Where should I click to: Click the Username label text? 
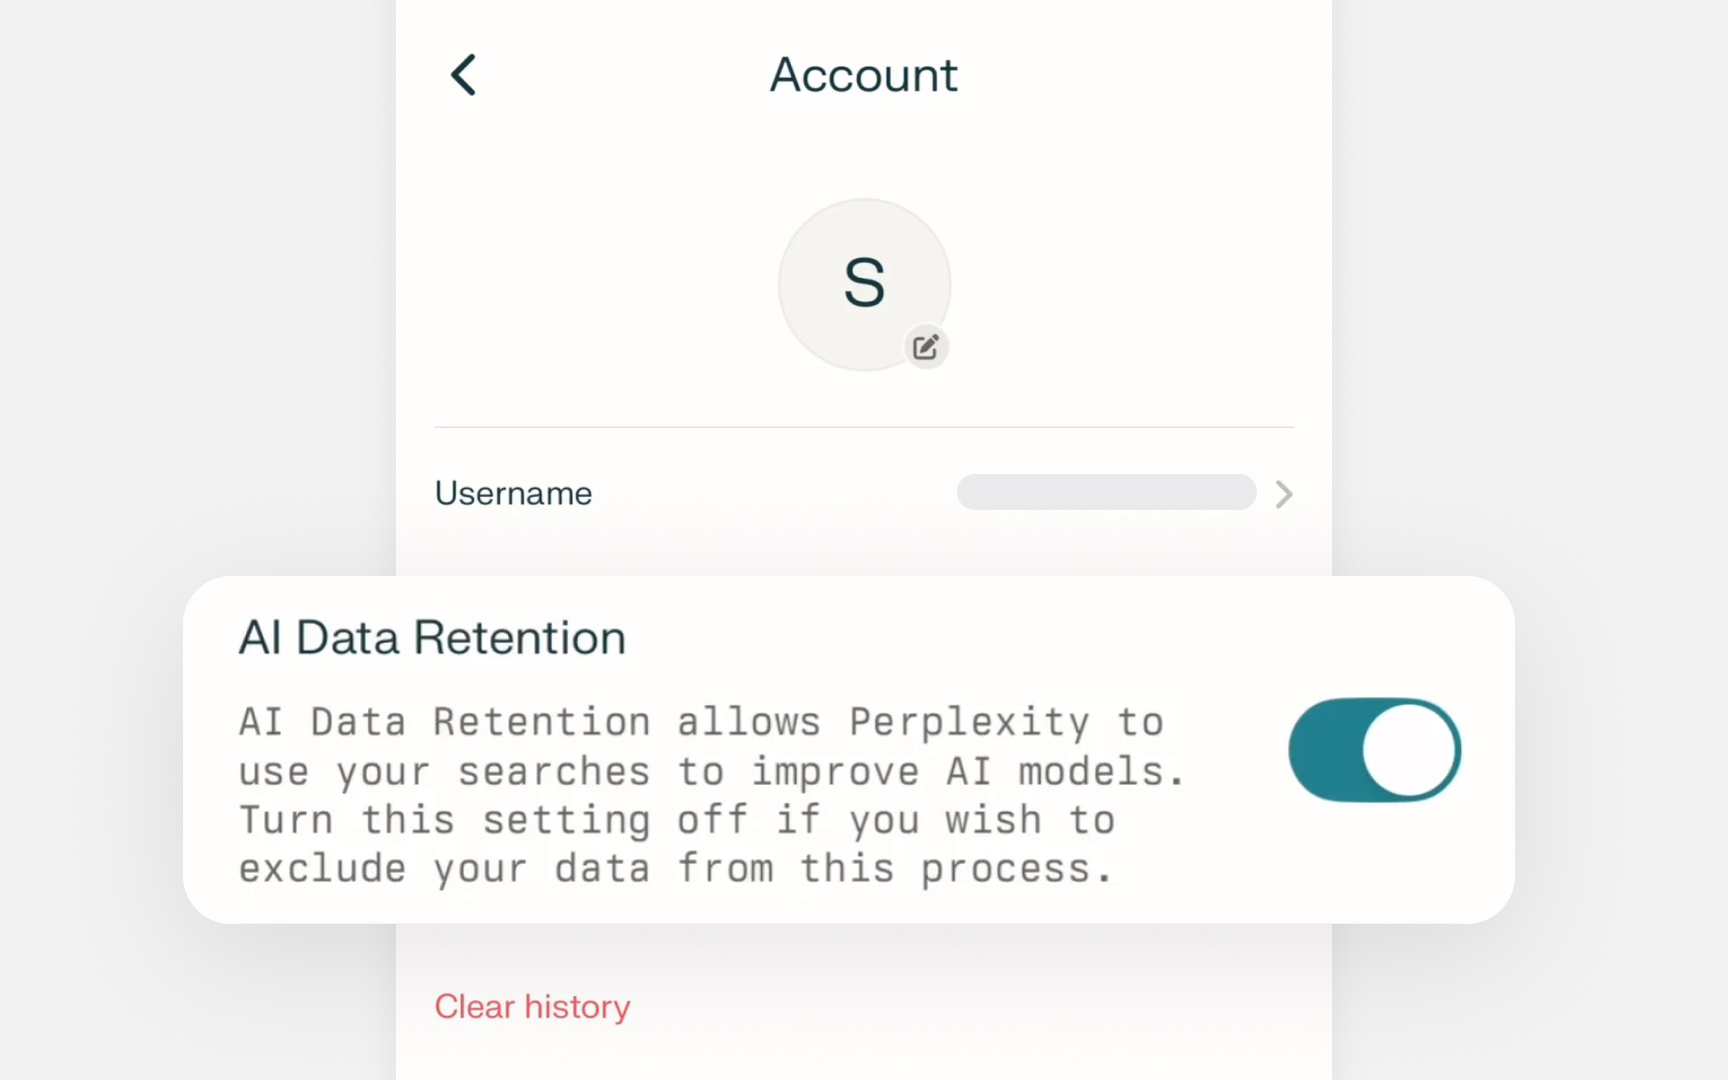[513, 493]
